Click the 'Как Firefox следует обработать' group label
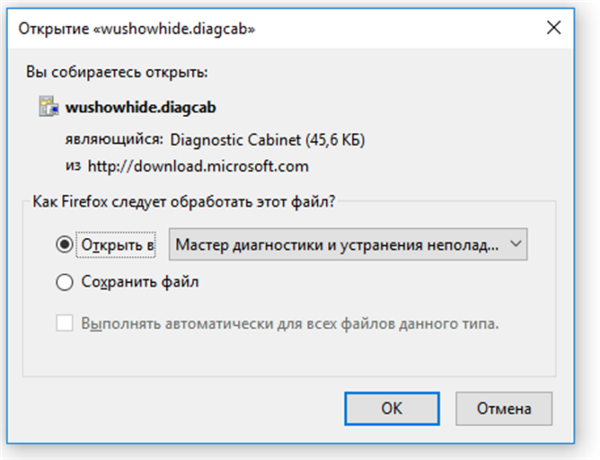 [184, 201]
